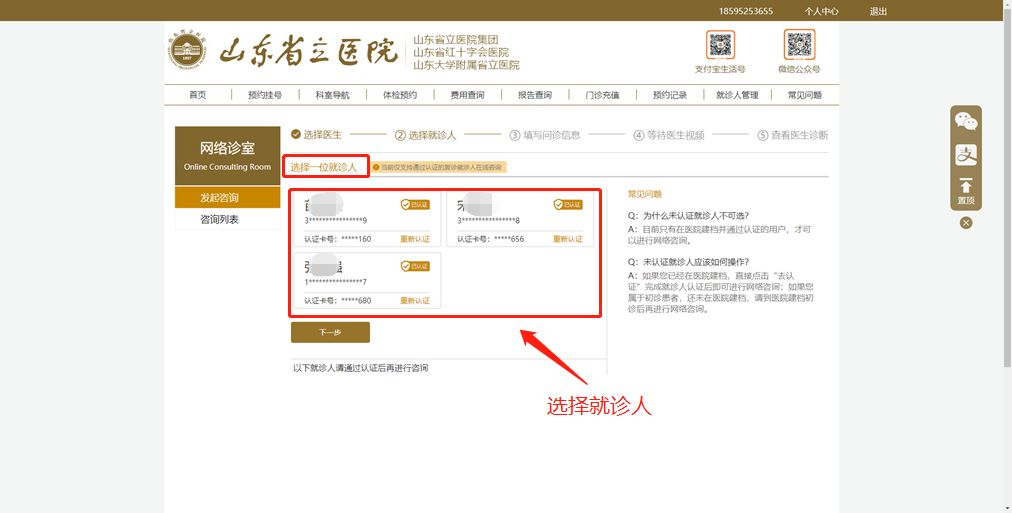
Task: Click 已认证 badge on first patient card
Action: point(415,204)
